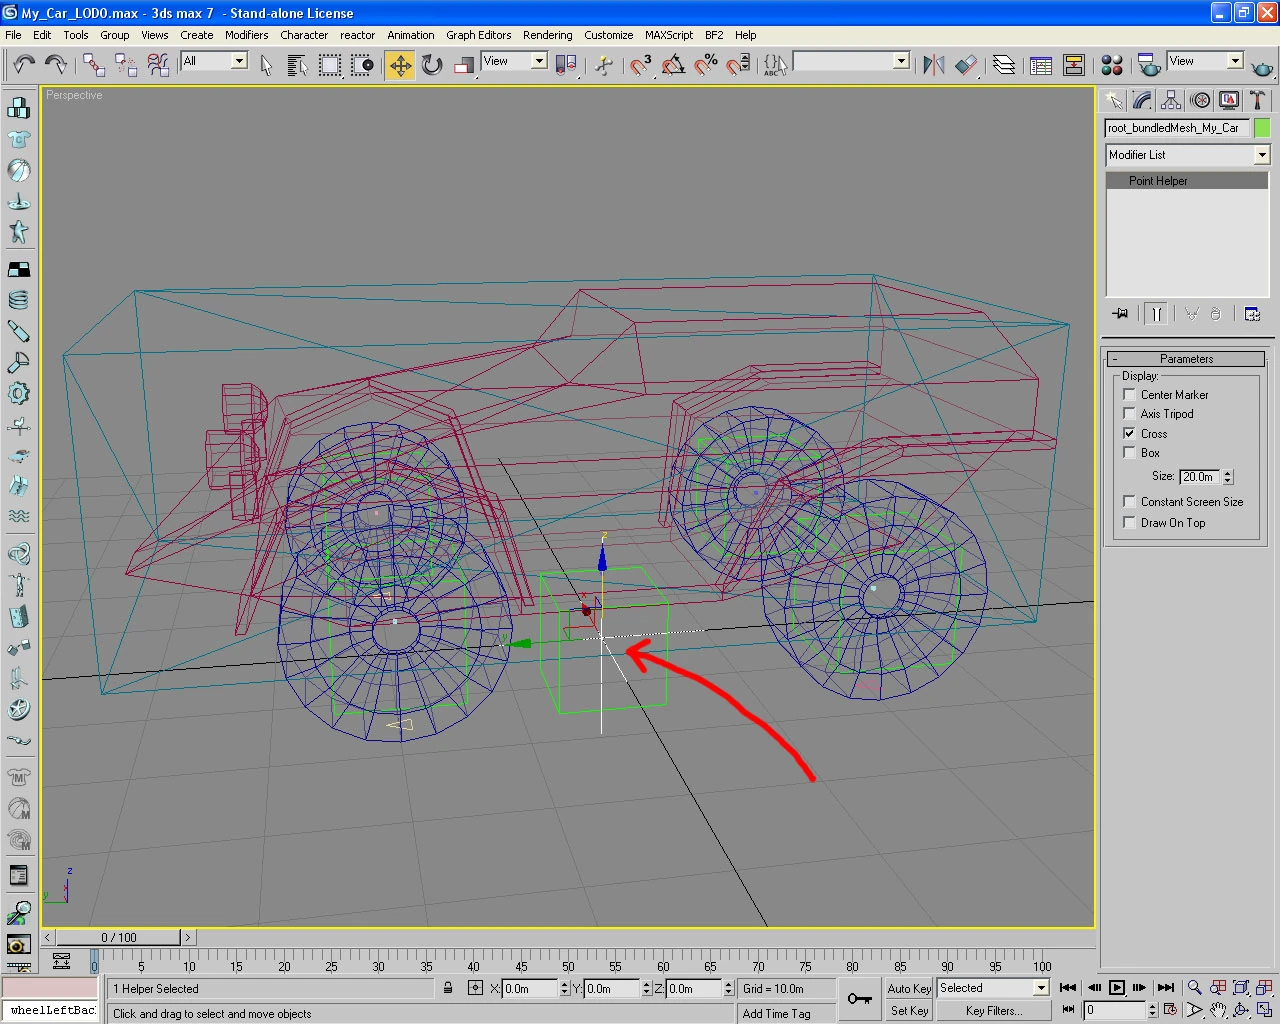Collapse the Parameters rollout
1280x1024 pixels.
coord(1186,359)
